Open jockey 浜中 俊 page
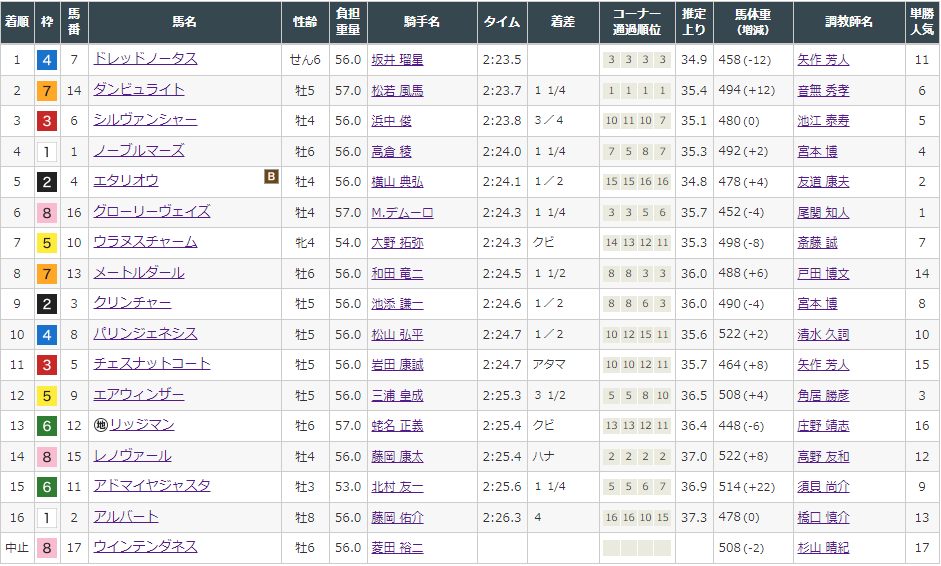Image resolution: width=941 pixels, height=566 pixels. coord(391,121)
